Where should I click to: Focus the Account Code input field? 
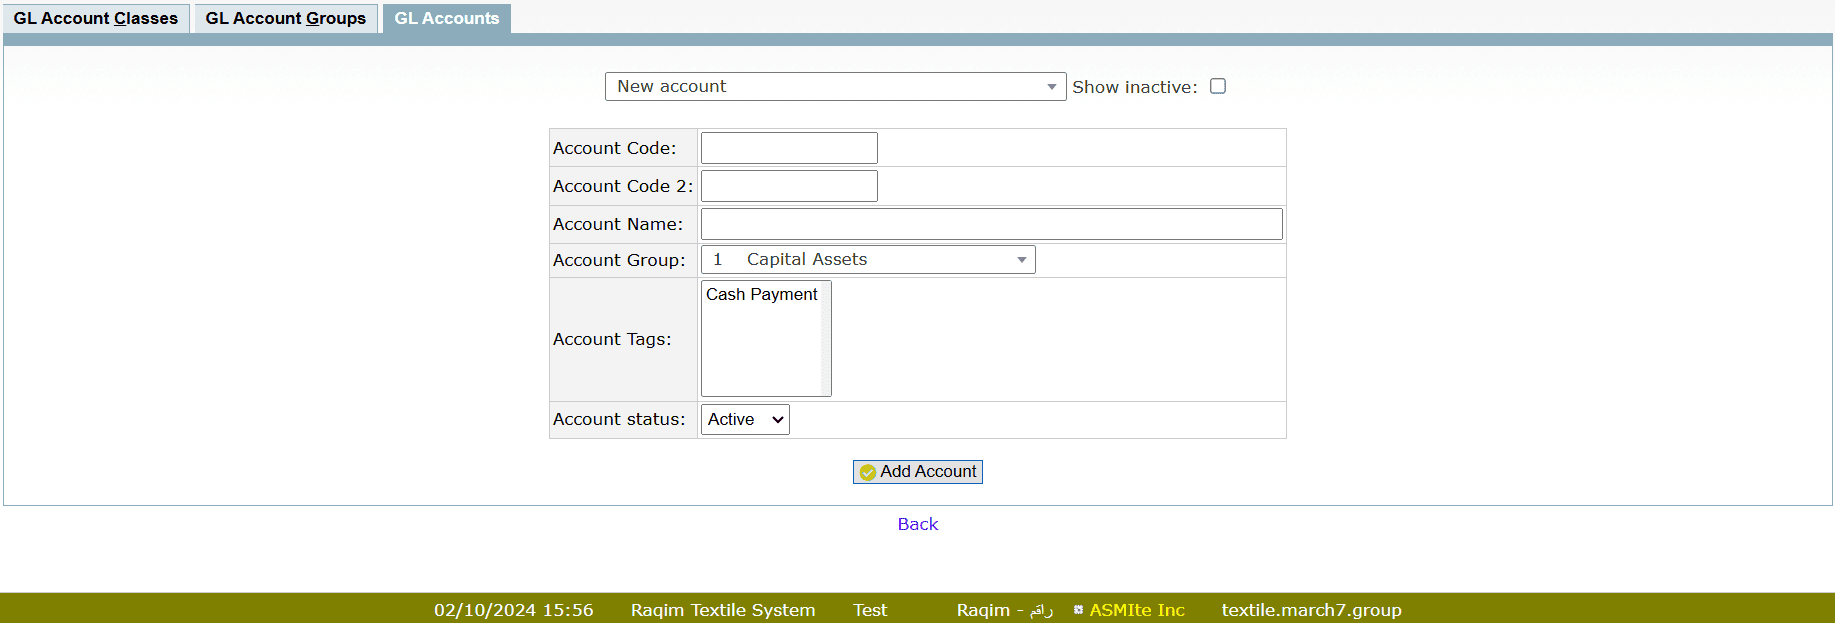coord(789,148)
